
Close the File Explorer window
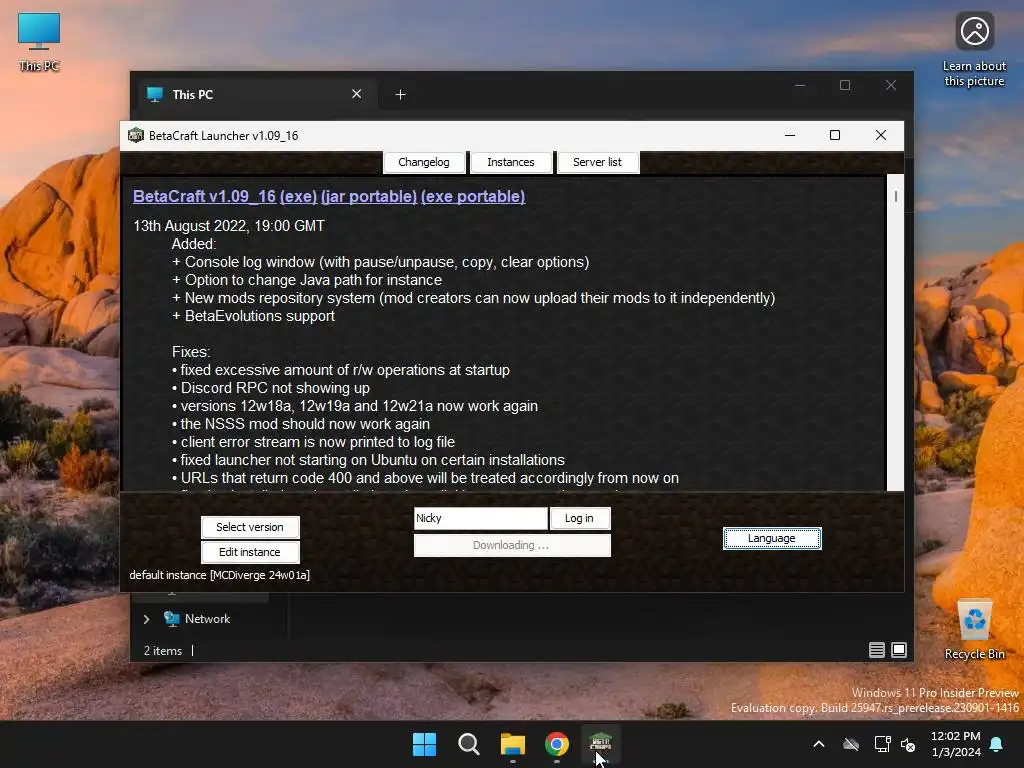point(891,86)
